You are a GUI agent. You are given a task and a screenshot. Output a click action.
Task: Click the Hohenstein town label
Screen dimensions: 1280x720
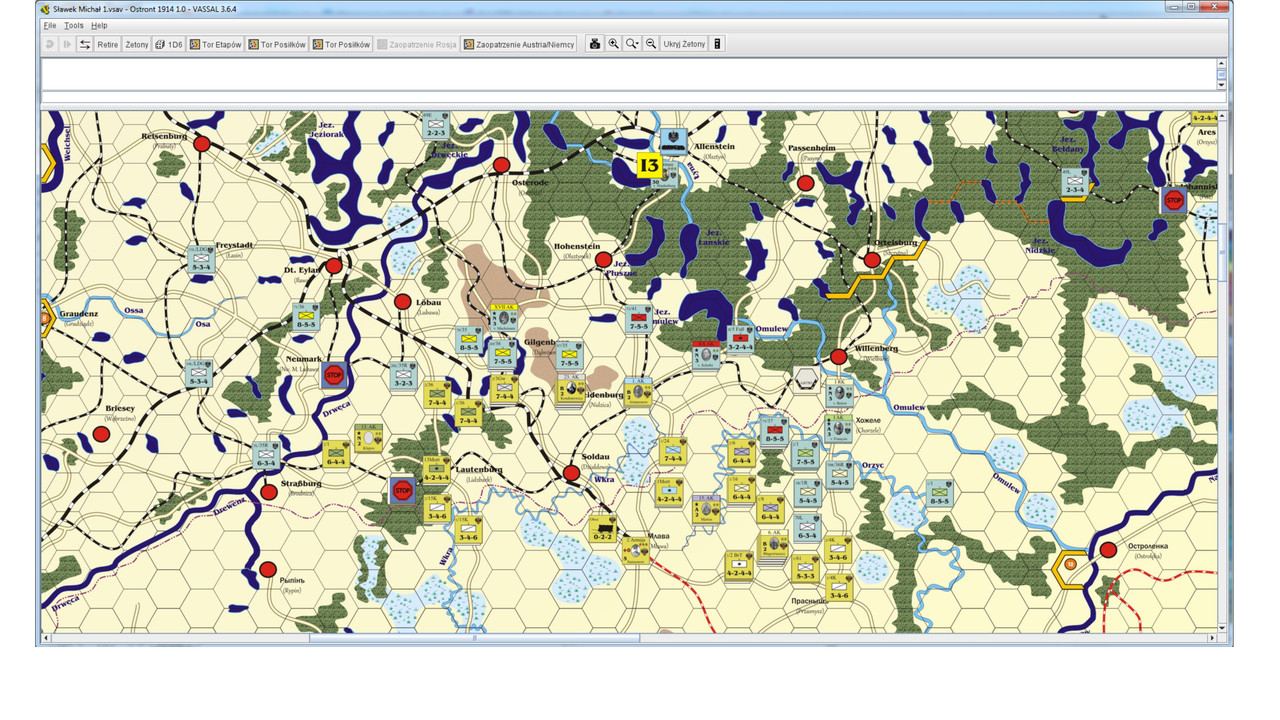tap(577, 246)
